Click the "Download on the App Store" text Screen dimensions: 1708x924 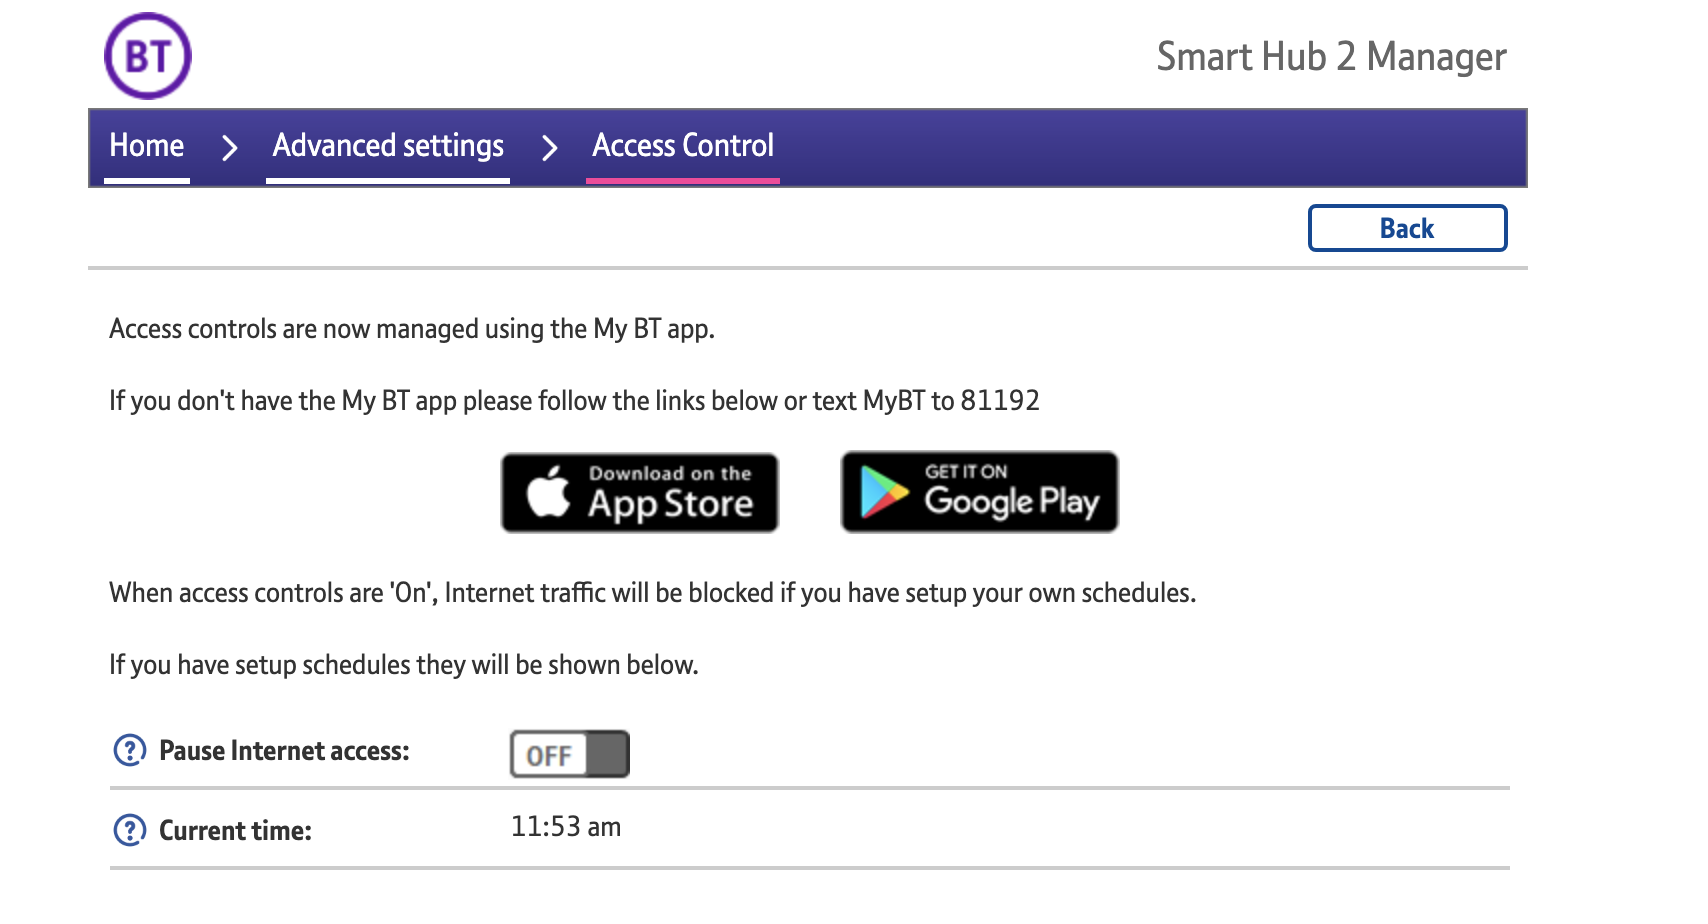670,493
